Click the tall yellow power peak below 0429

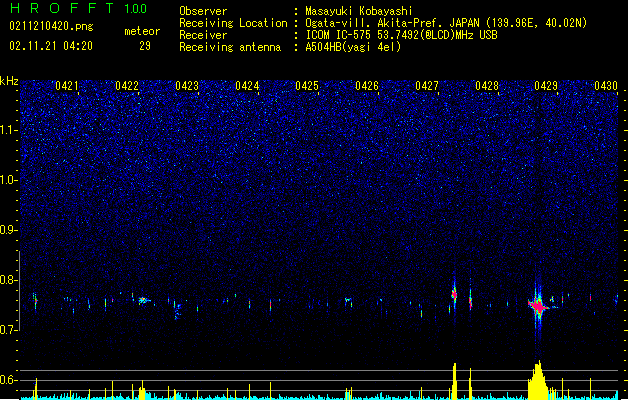pyautogui.click(x=538, y=380)
